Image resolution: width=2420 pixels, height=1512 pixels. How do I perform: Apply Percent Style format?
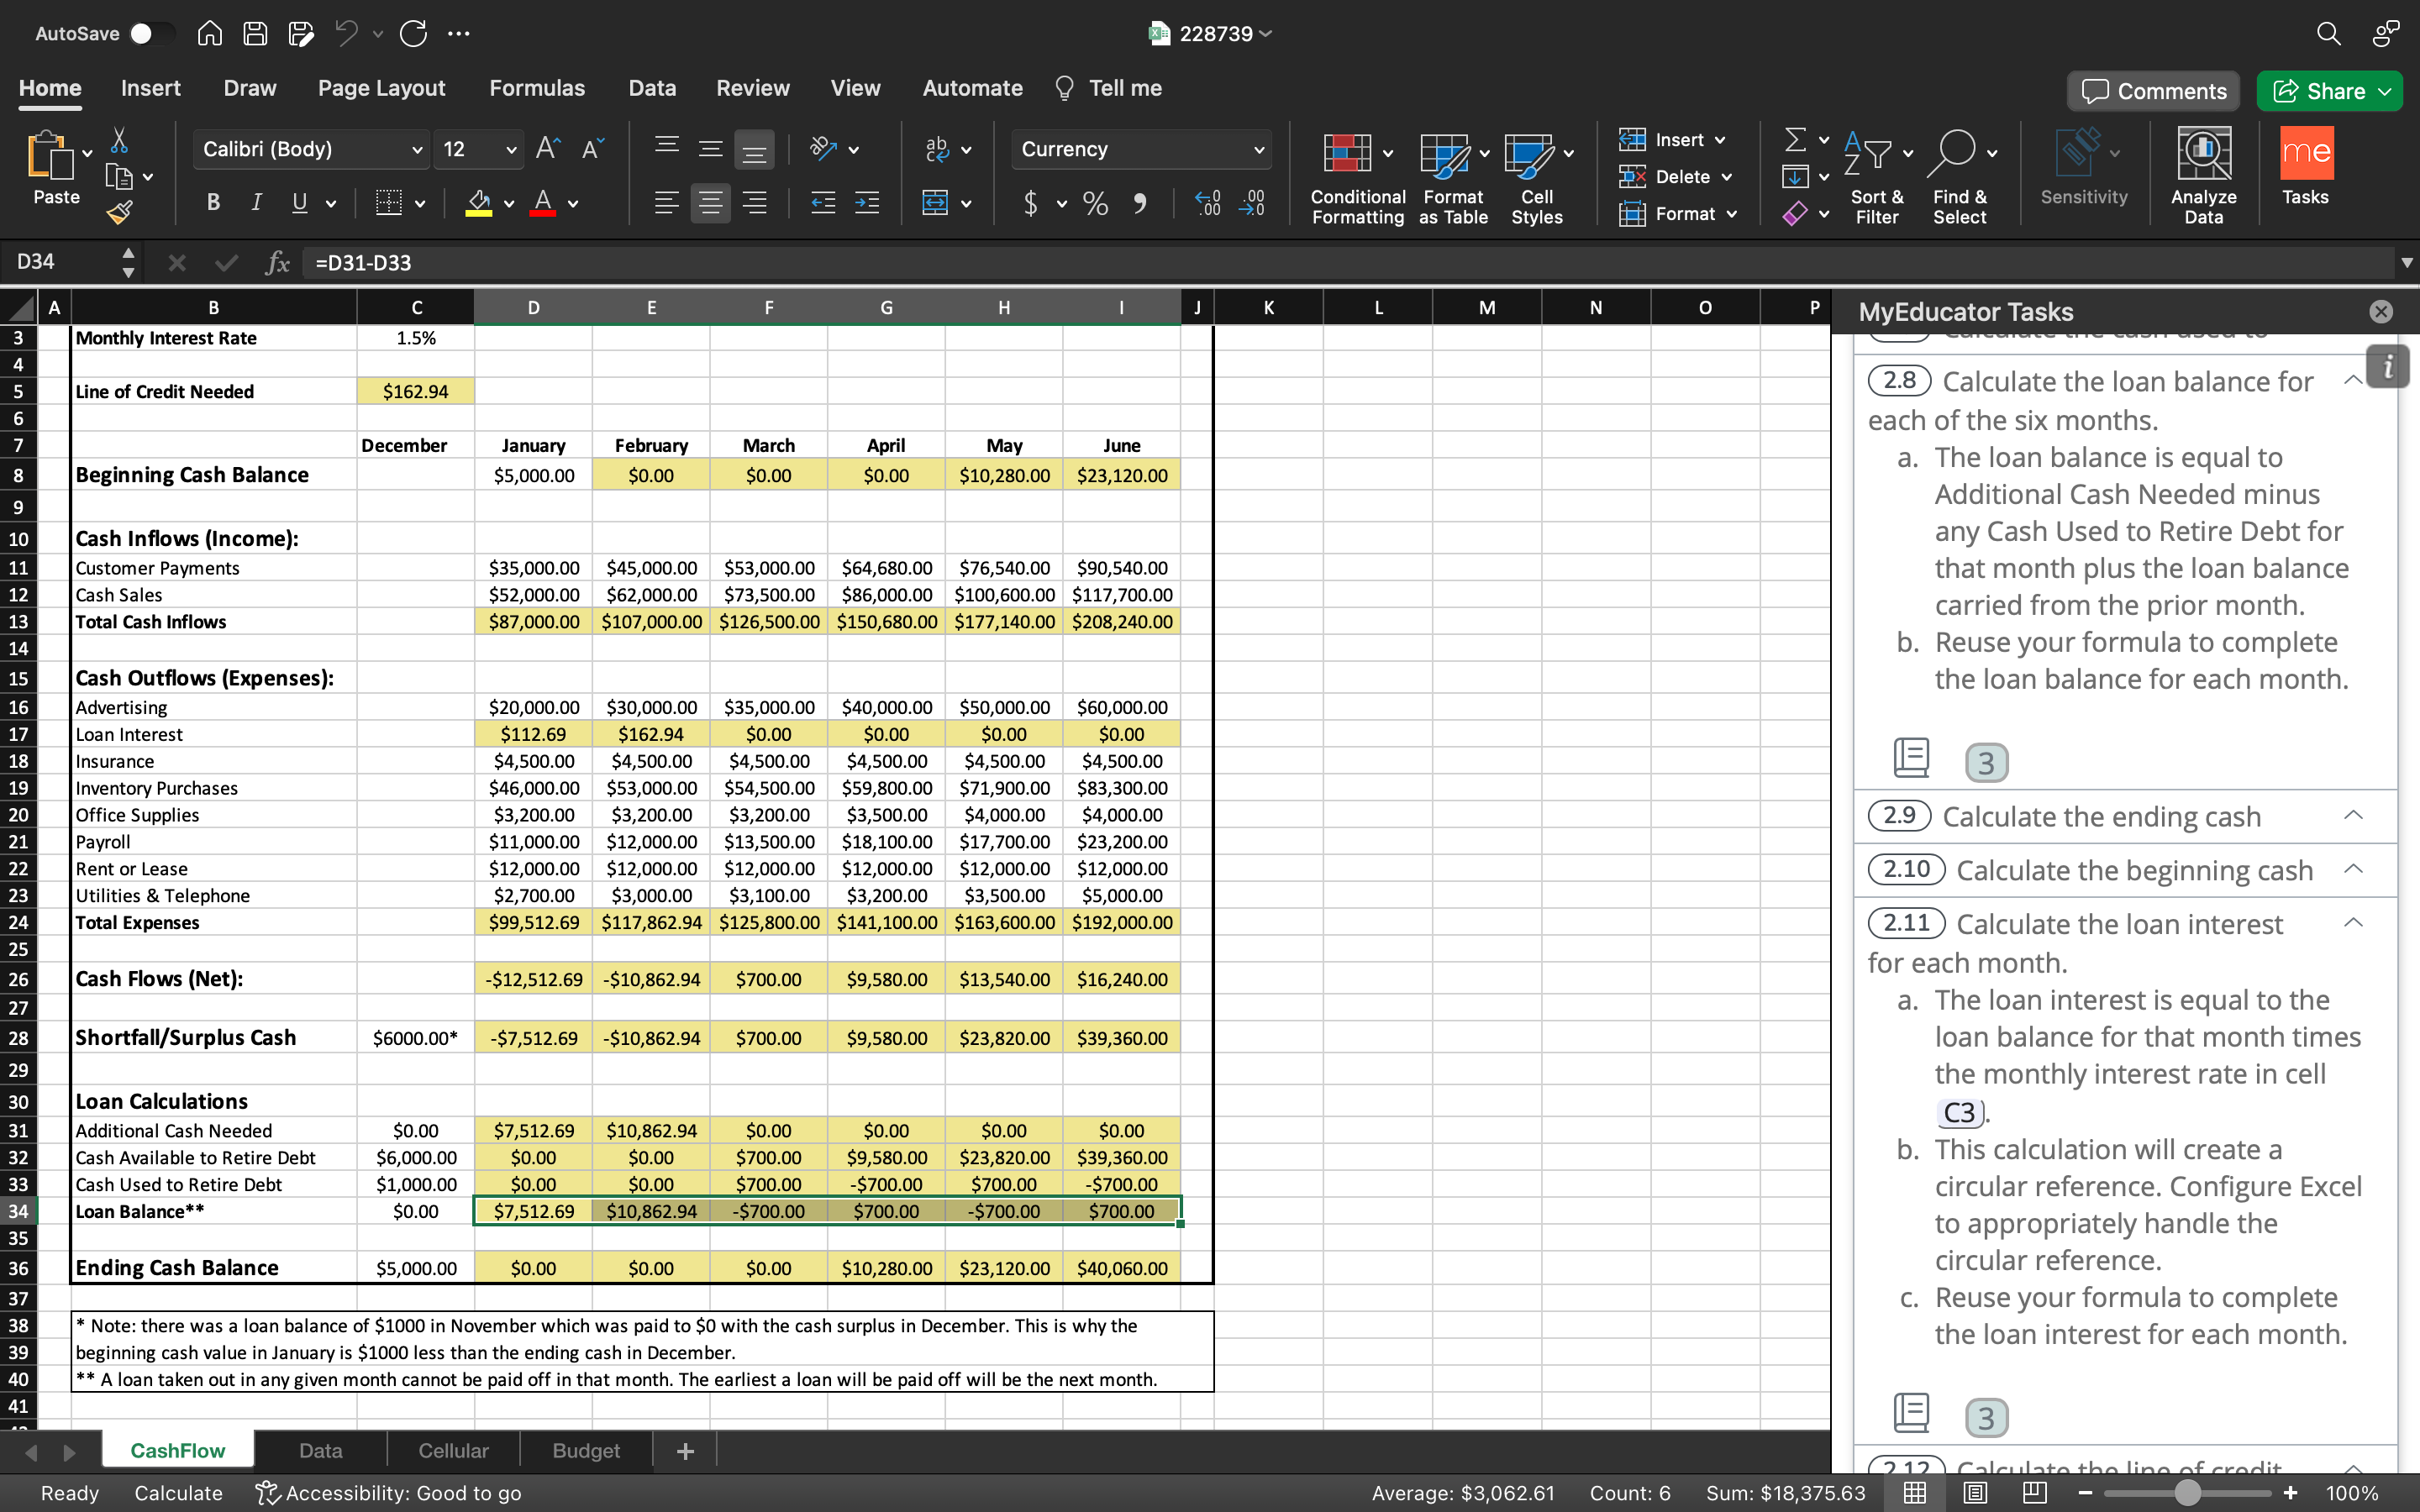pos(1095,204)
